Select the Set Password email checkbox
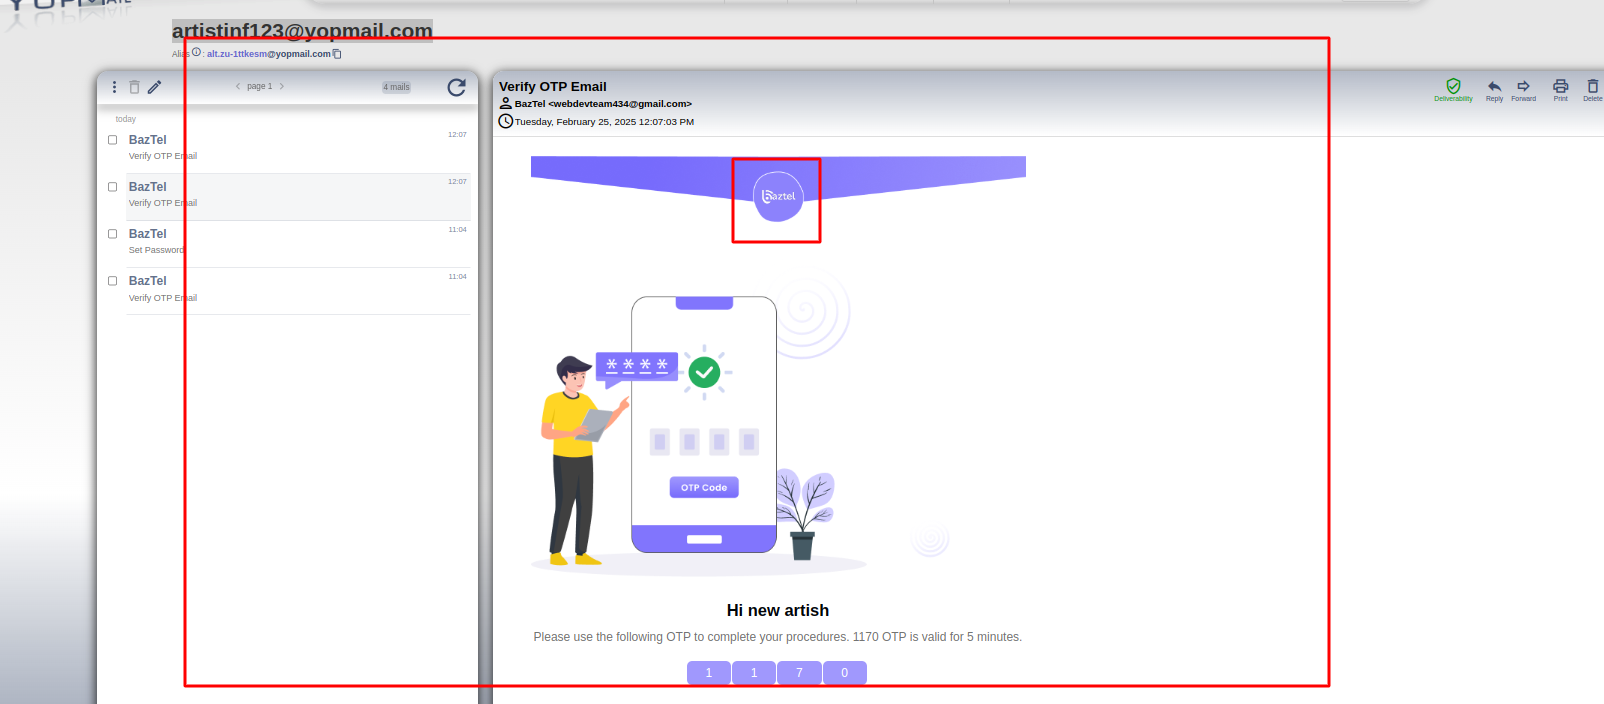The image size is (1604, 704). click(113, 234)
